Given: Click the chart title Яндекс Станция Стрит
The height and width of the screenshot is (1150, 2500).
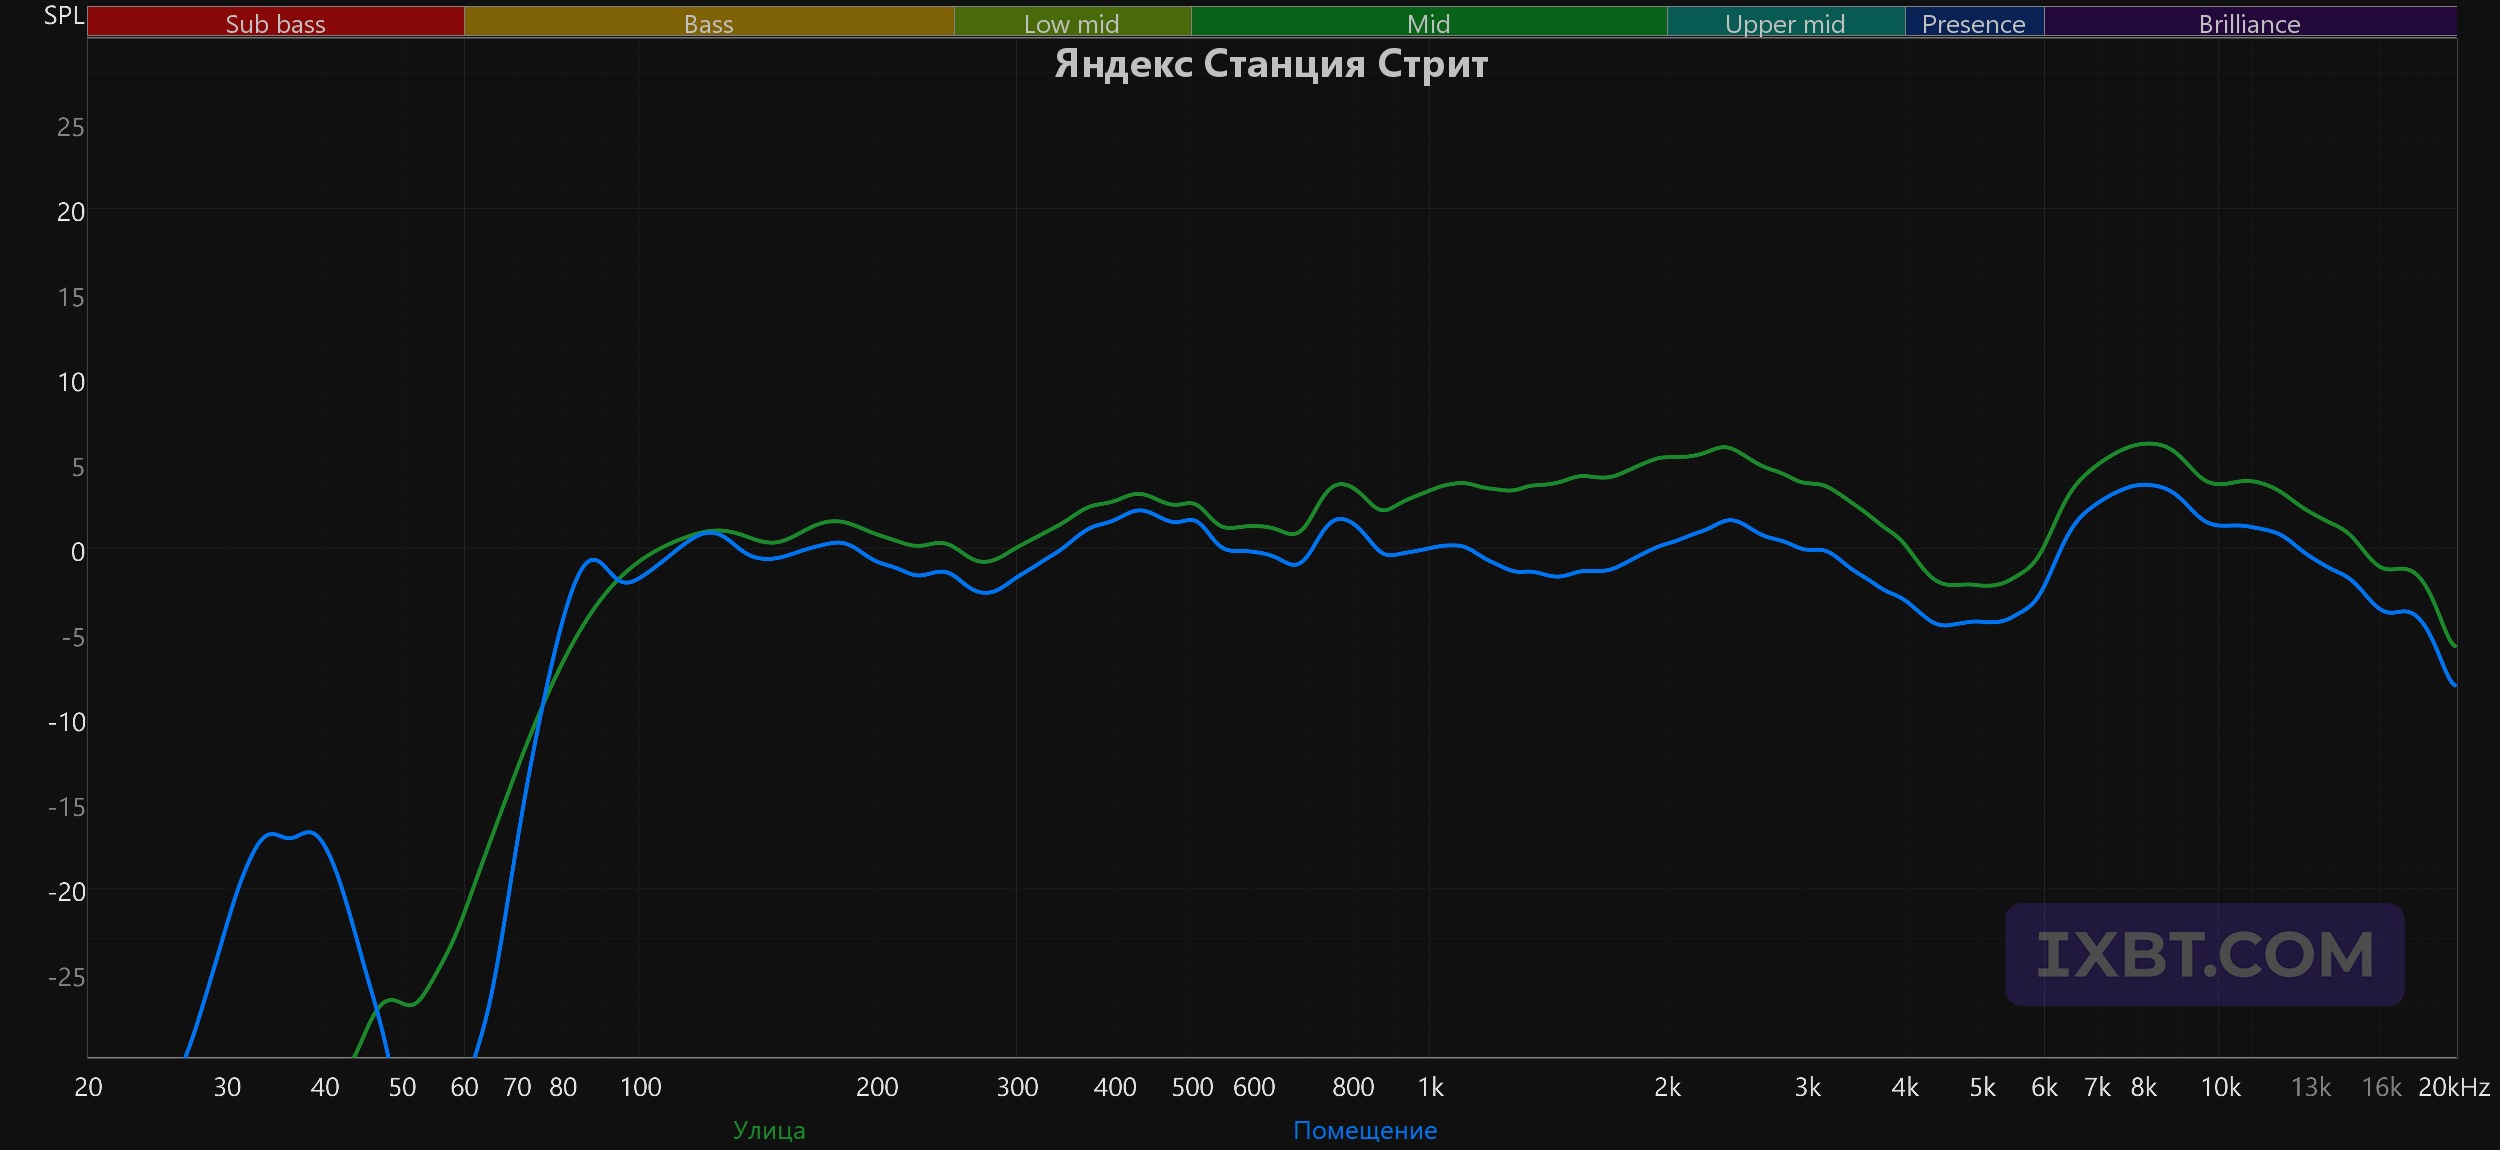Looking at the screenshot, I should tap(1272, 64).
